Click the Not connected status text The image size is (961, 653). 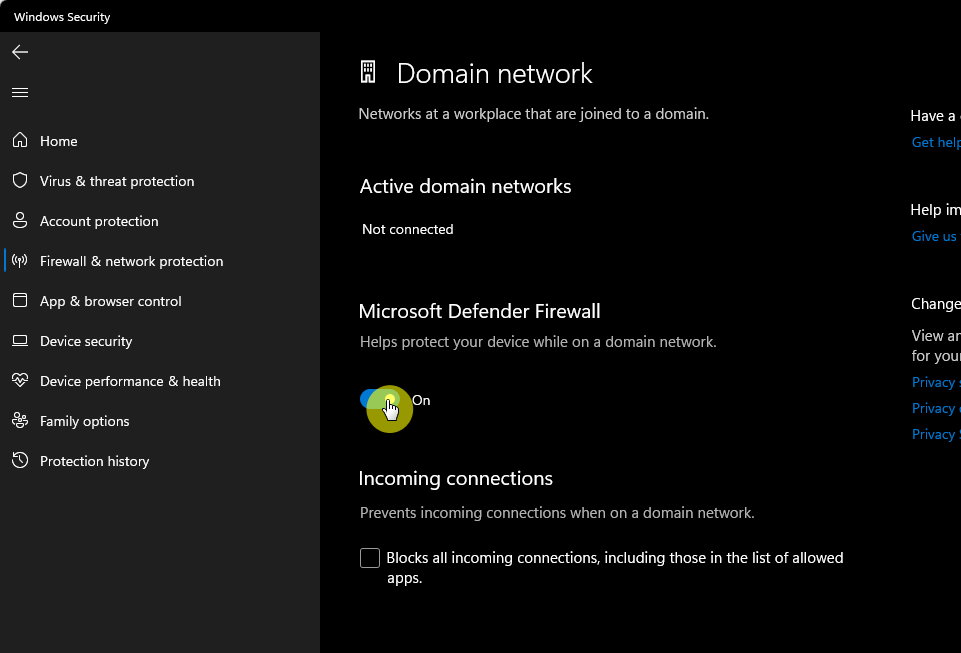(x=408, y=229)
